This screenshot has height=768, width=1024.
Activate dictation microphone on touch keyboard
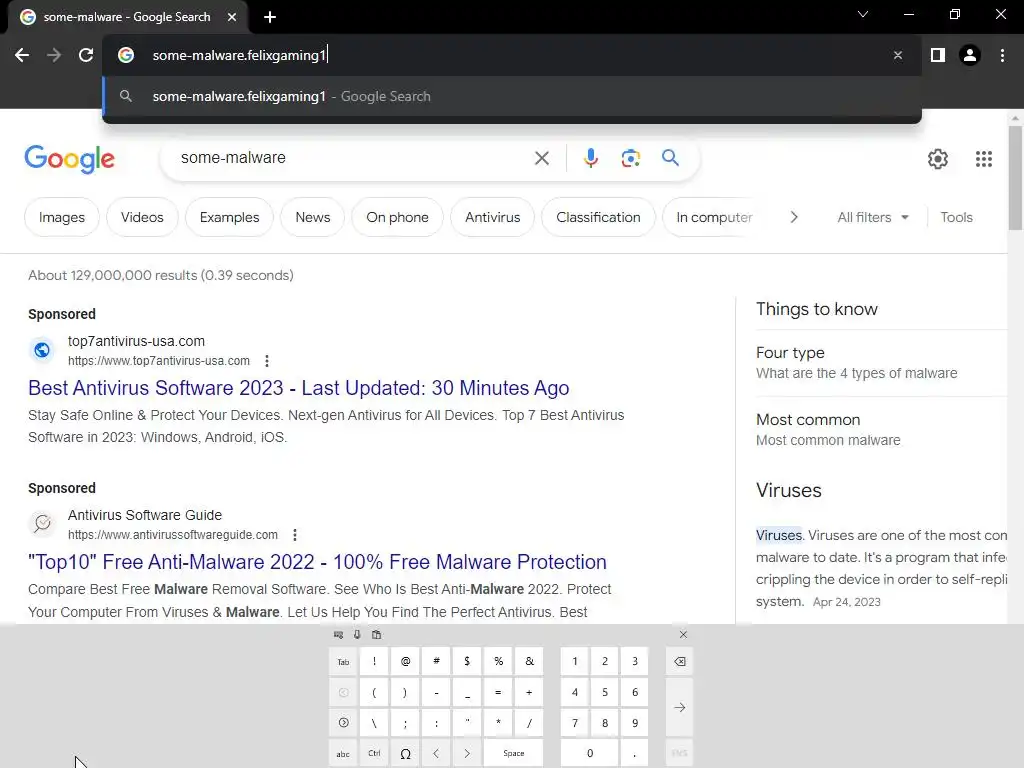click(x=357, y=634)
